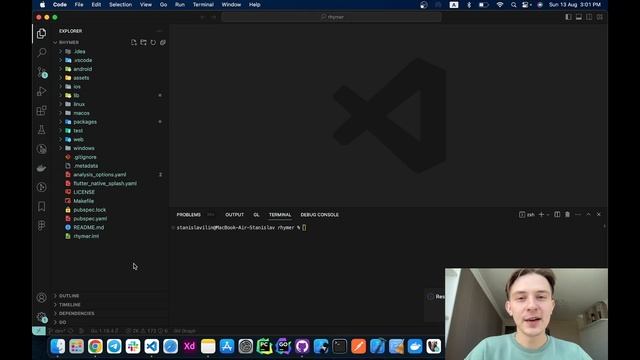Switch to the DEBUG CONSOLE tab

320,215
